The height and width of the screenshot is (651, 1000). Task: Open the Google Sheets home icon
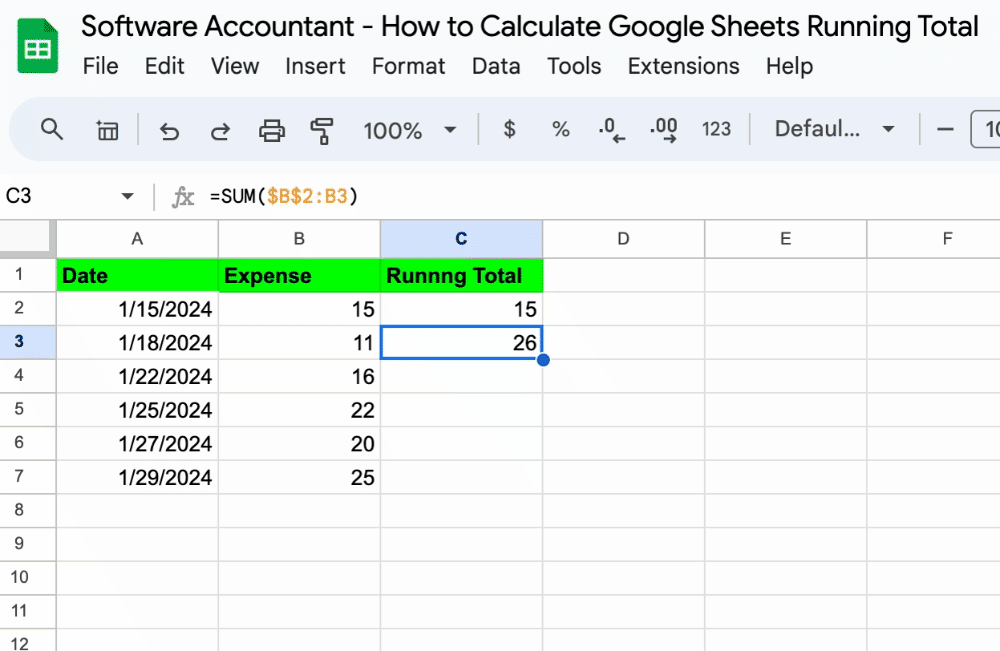(x=38, y=46)
